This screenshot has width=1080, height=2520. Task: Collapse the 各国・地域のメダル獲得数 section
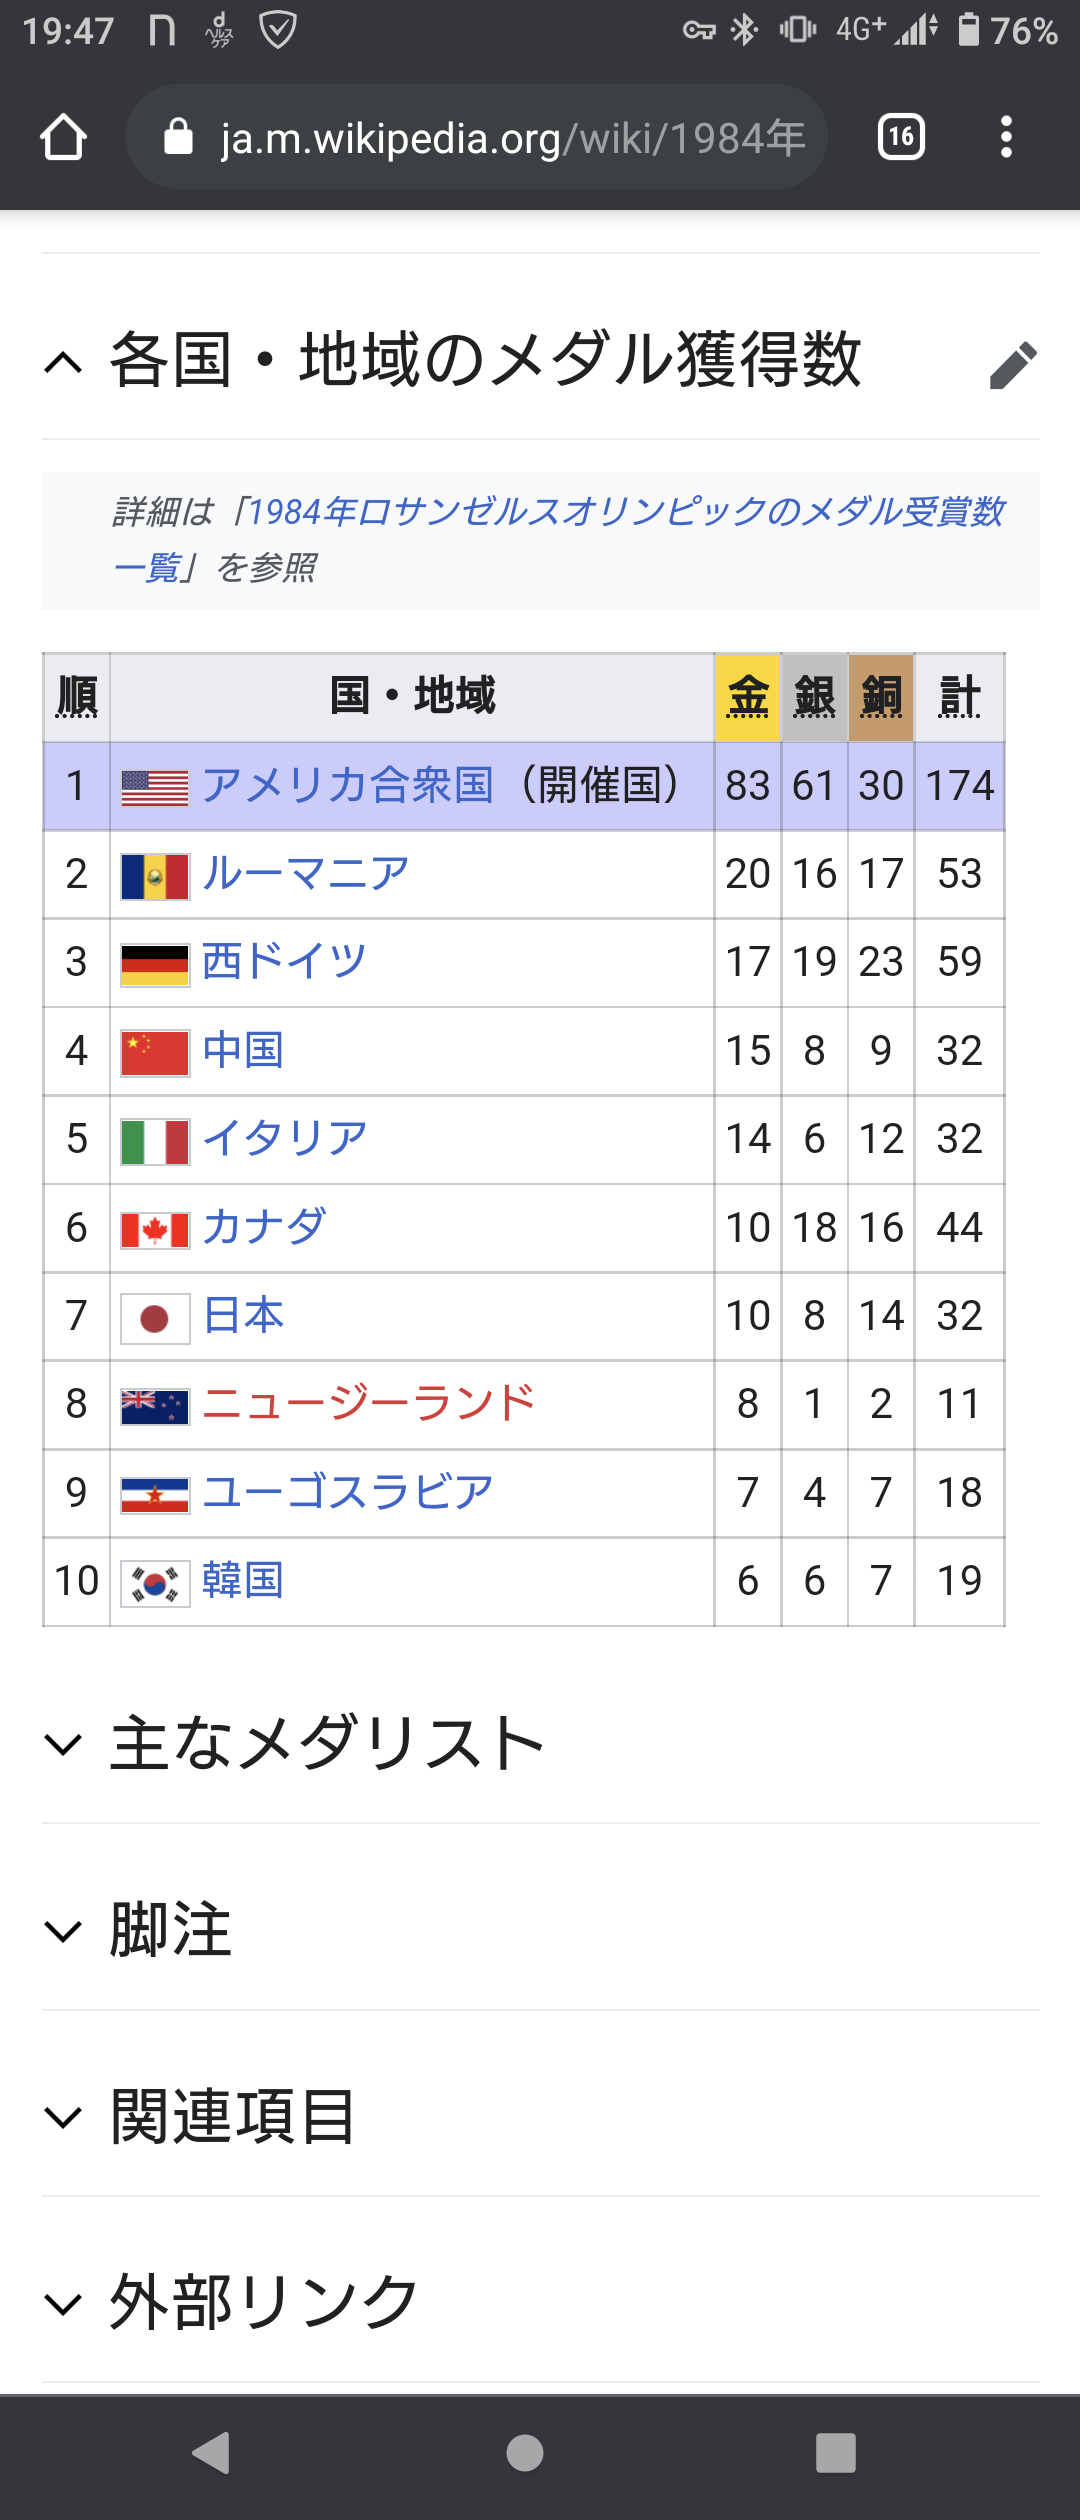pos(64,362)
